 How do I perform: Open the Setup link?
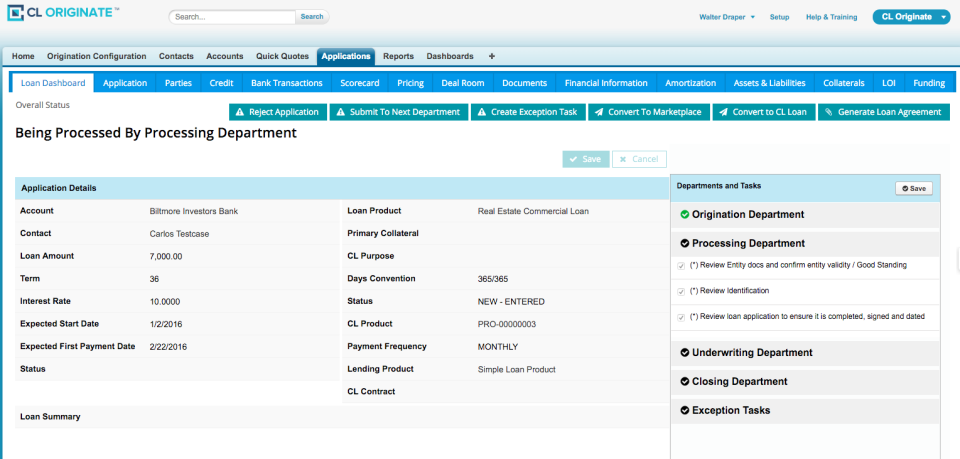[x=779, y=17]
